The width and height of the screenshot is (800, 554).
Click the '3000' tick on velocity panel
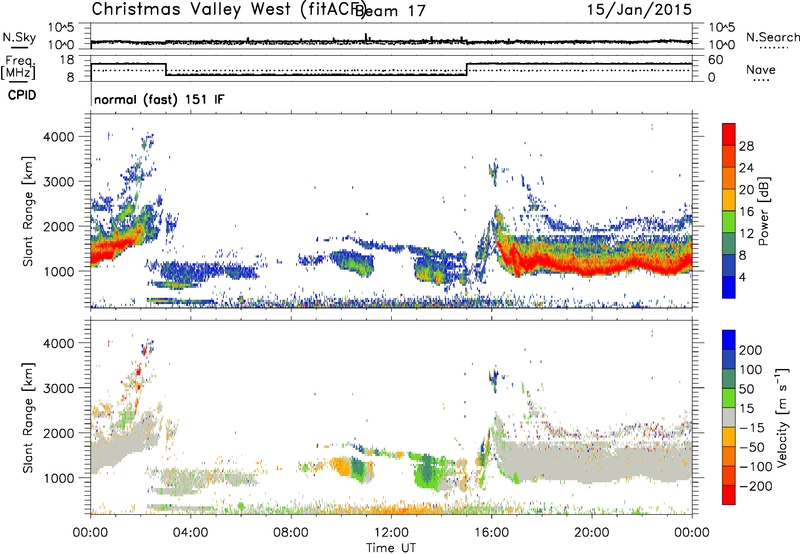tap(58, 388)
